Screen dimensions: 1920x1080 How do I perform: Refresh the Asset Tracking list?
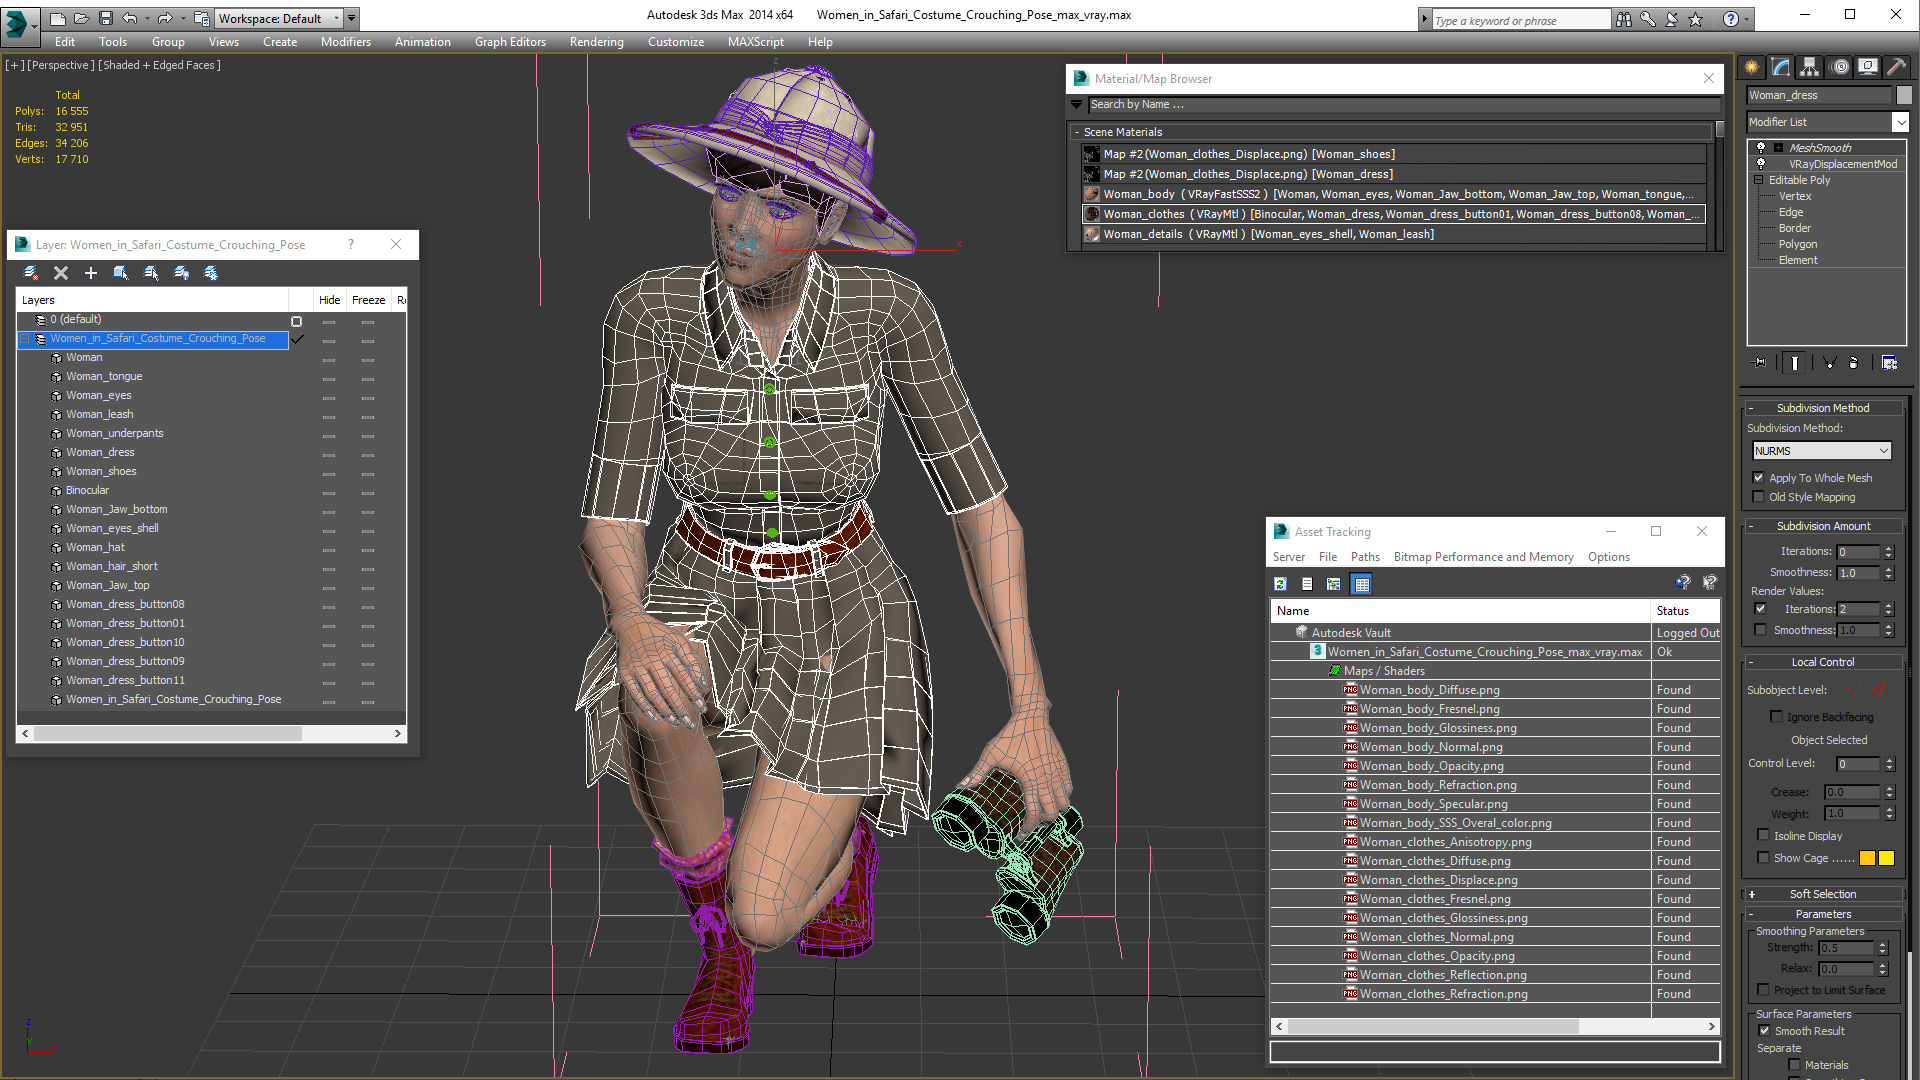point(1280,584)
